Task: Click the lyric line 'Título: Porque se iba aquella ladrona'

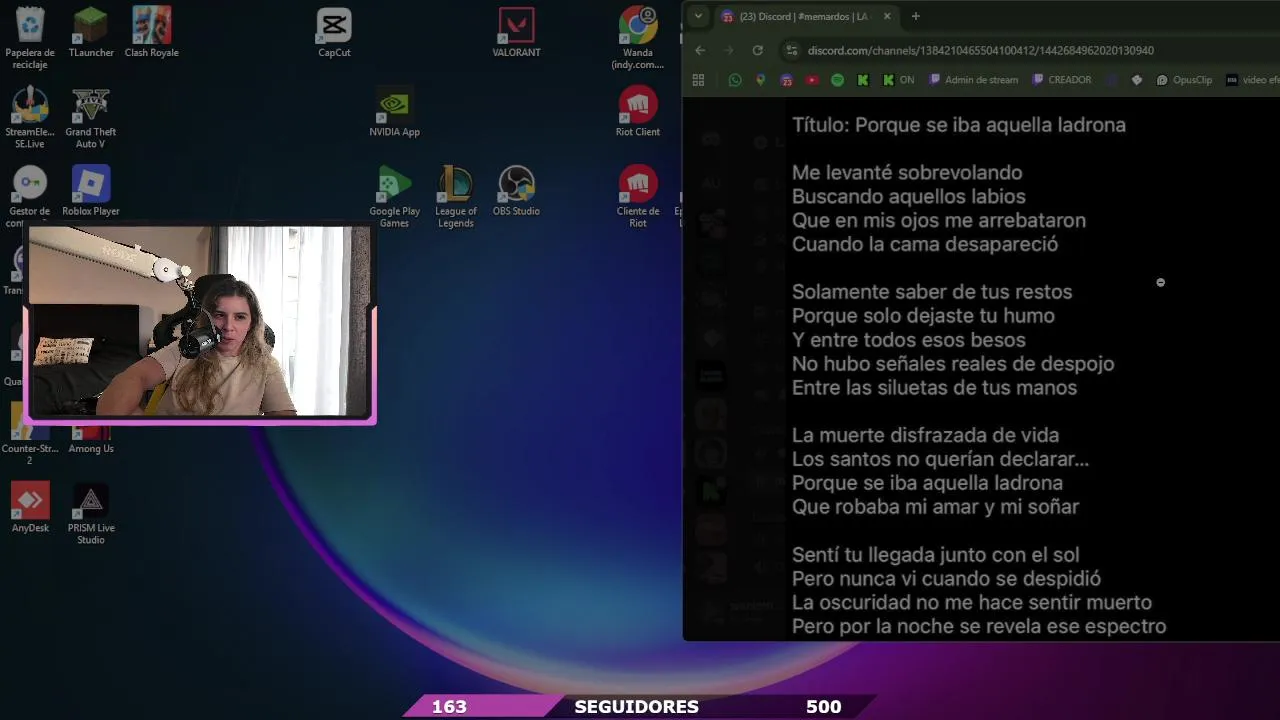Action: 959,125
